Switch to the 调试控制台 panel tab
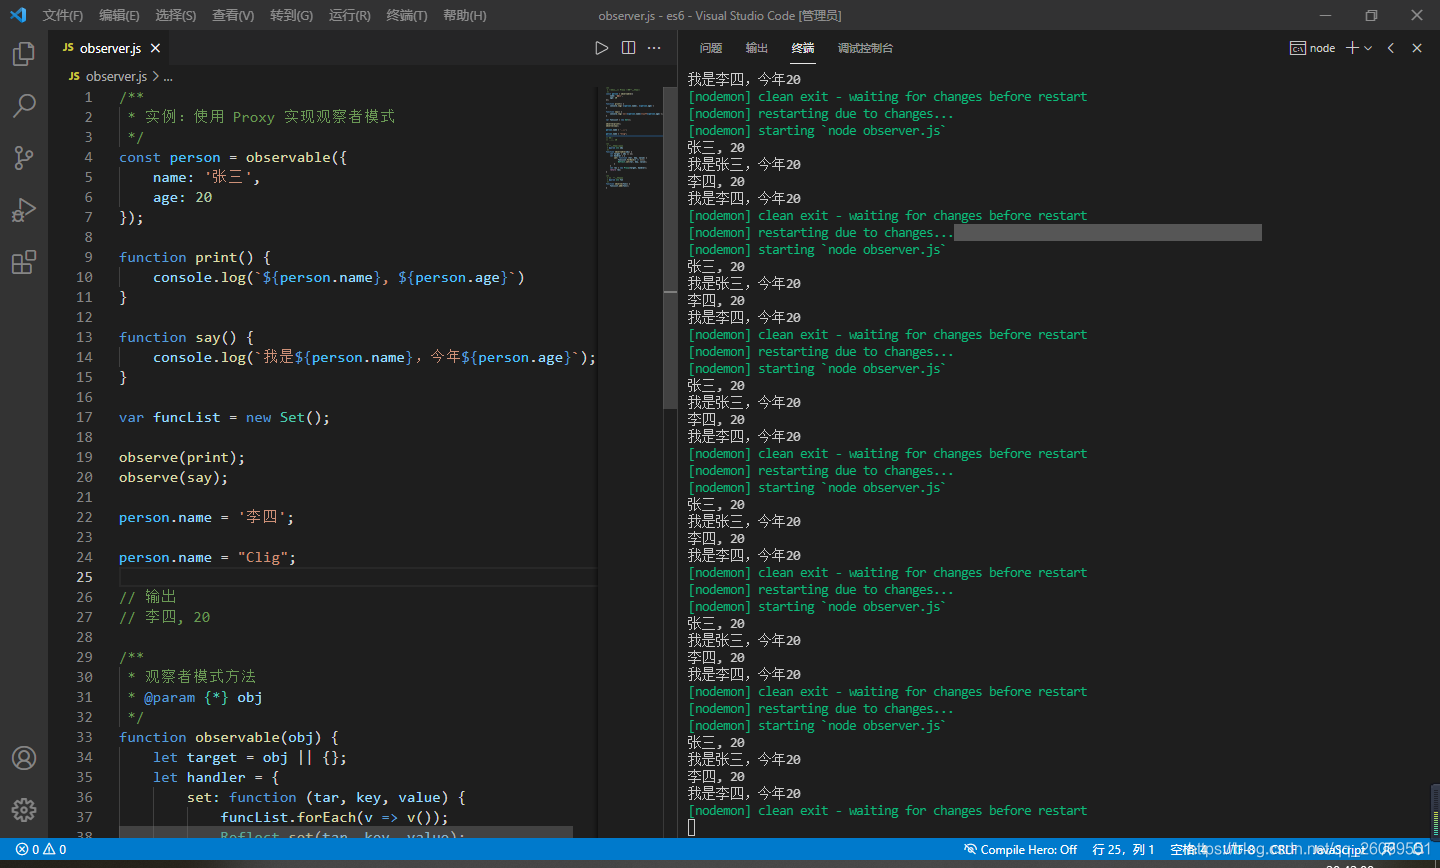The height and width of the screenshot is (868, 1440). 865,48
